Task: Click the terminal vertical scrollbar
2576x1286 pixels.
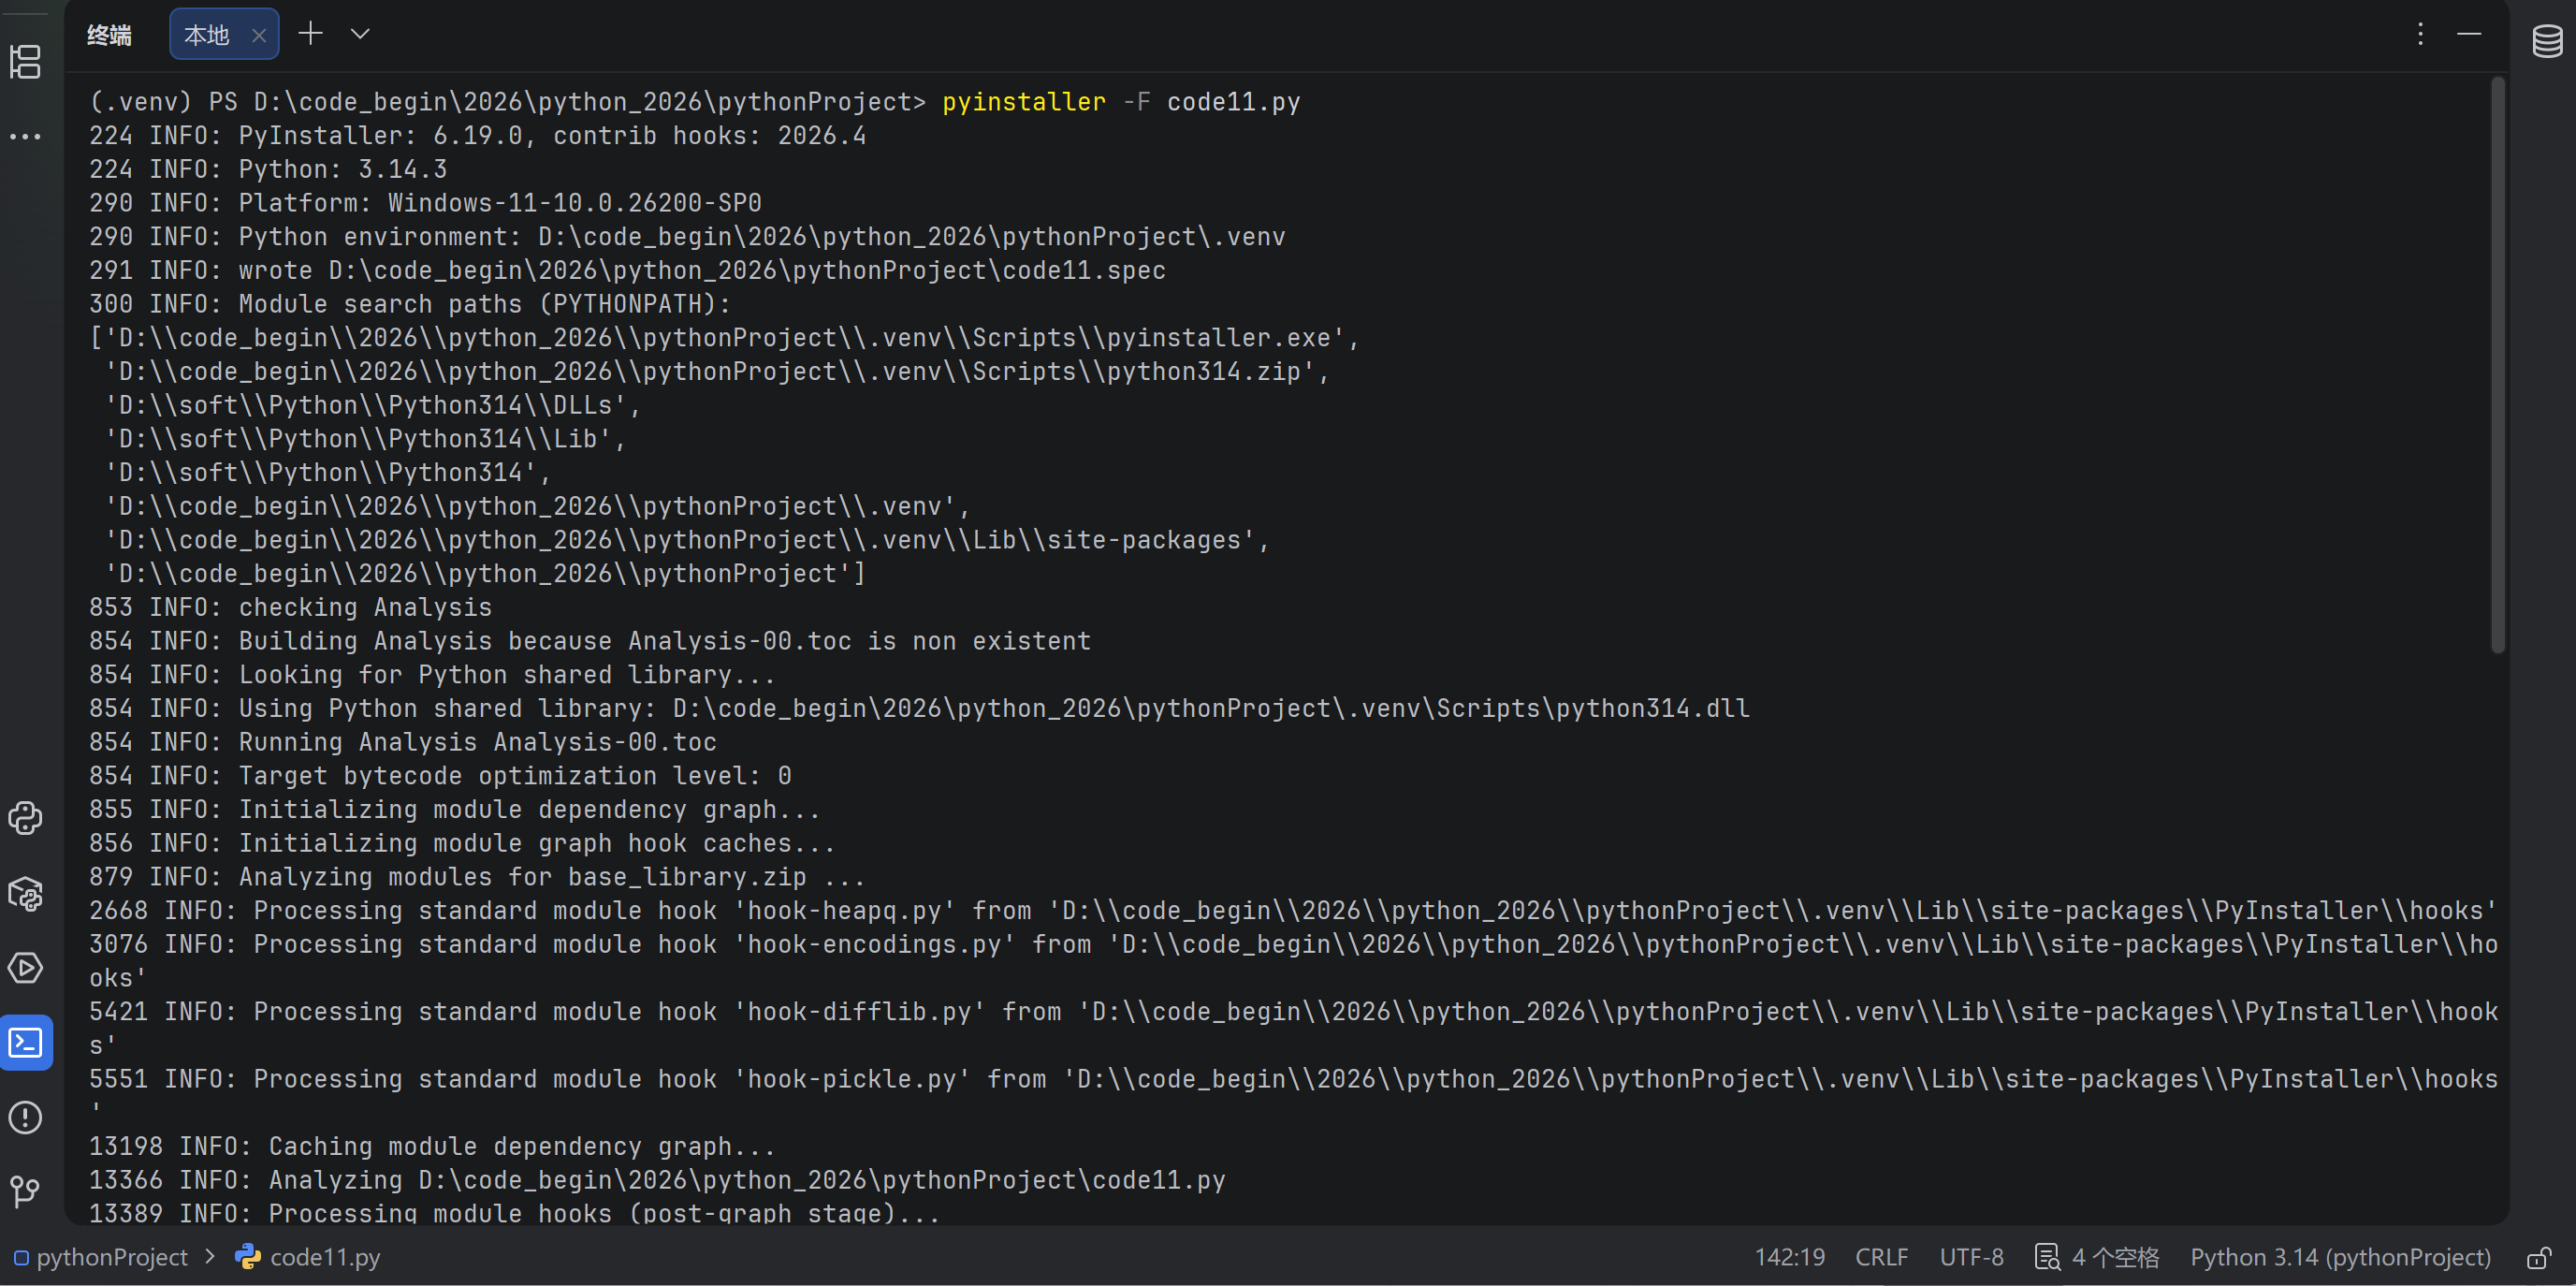Action: (x=2497, y=366)
